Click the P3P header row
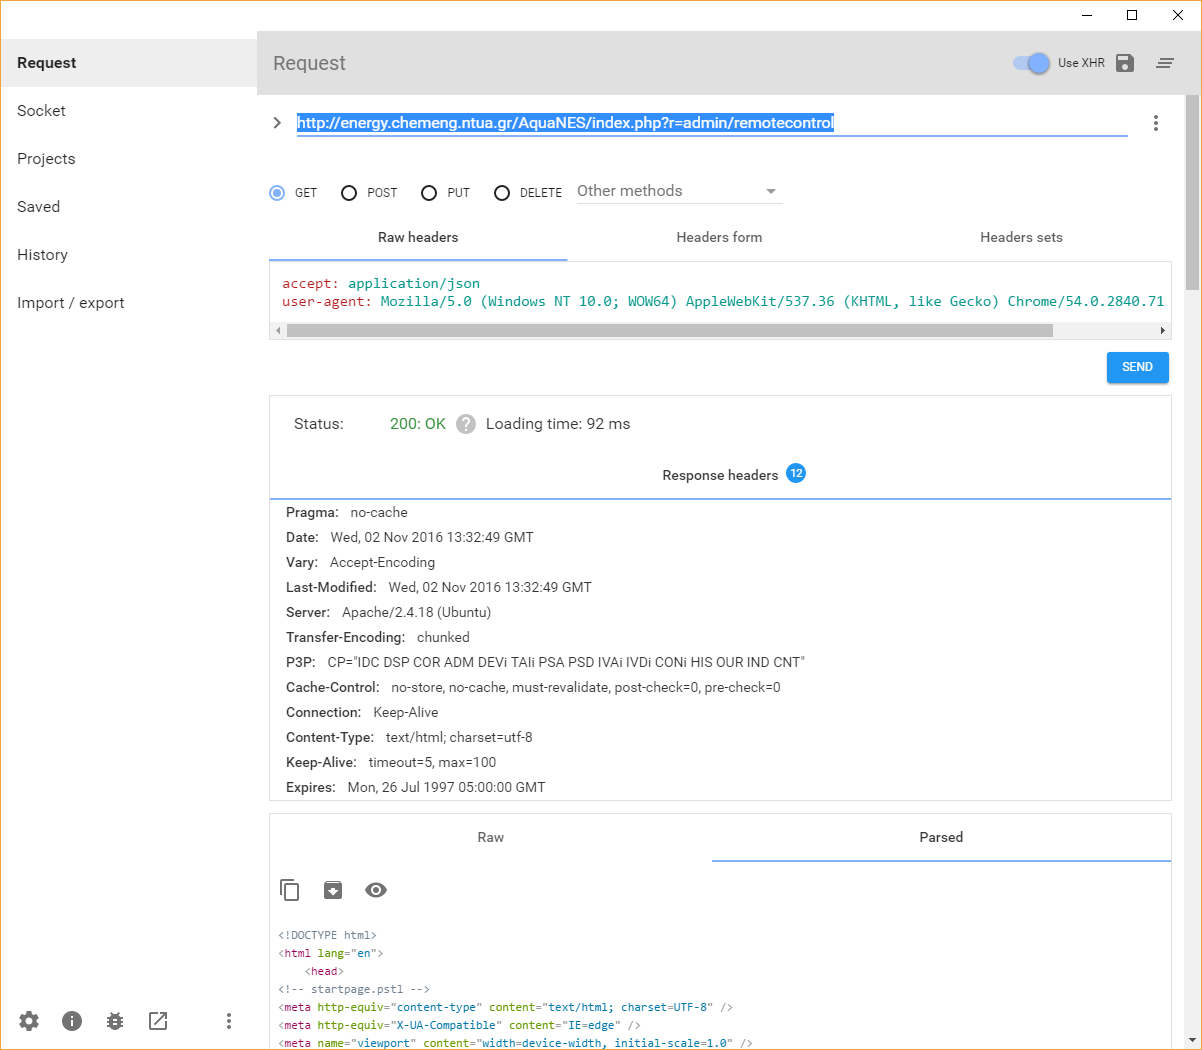 pos(546,662)
